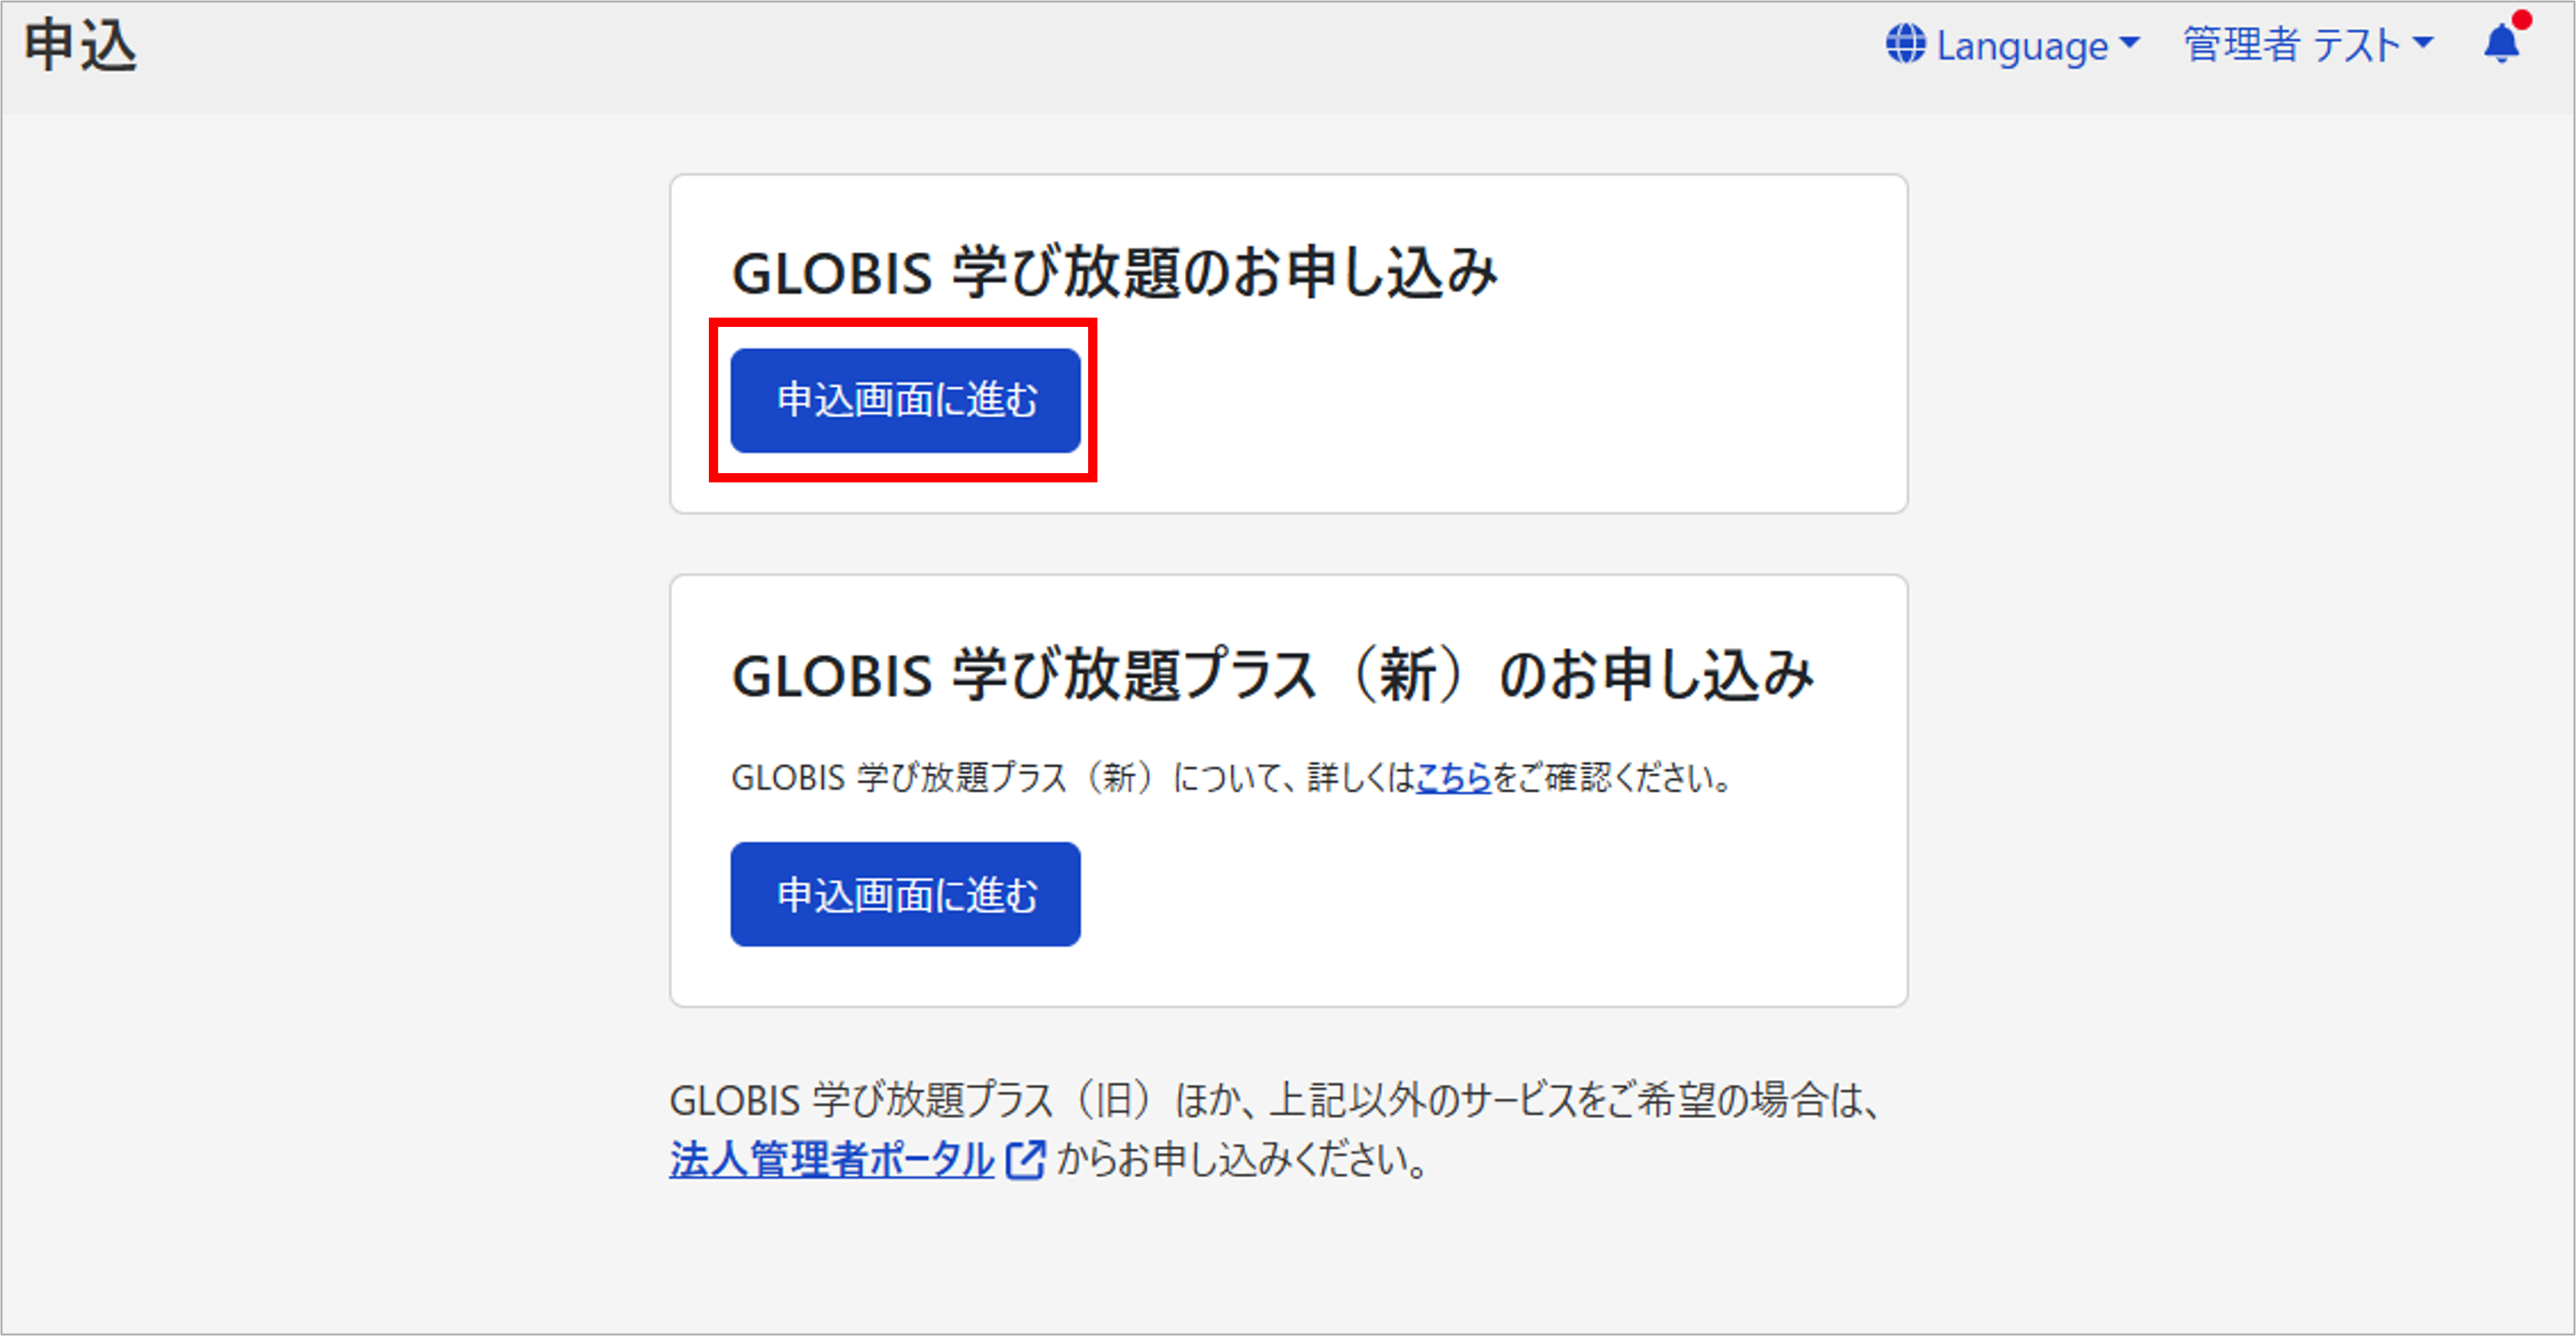Open the 法人管理者ポータル link
Viewport: 2576px width, 1336px height.
coord(831,1160)
